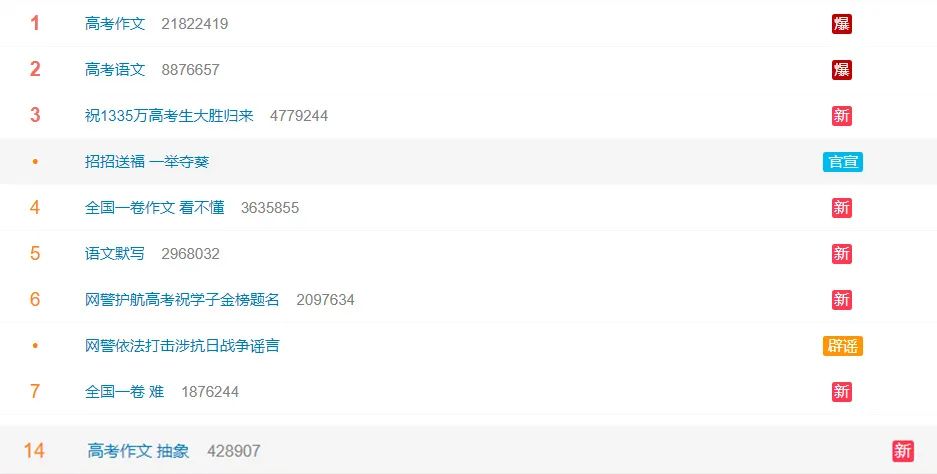Click the 新 badge beside 语文默写

pyautogui.click(x=841, y=254)
